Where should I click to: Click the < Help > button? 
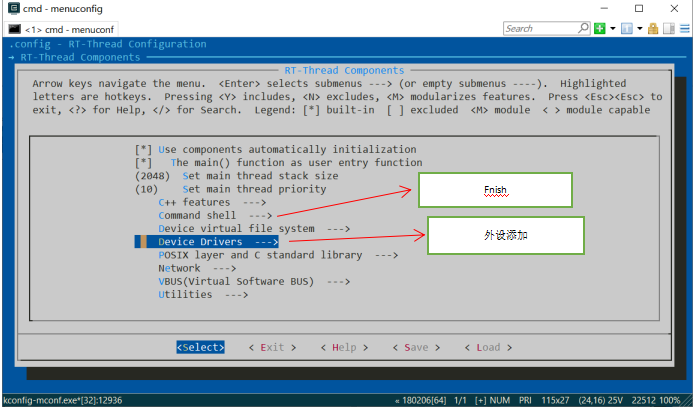[x=344, y=348]
